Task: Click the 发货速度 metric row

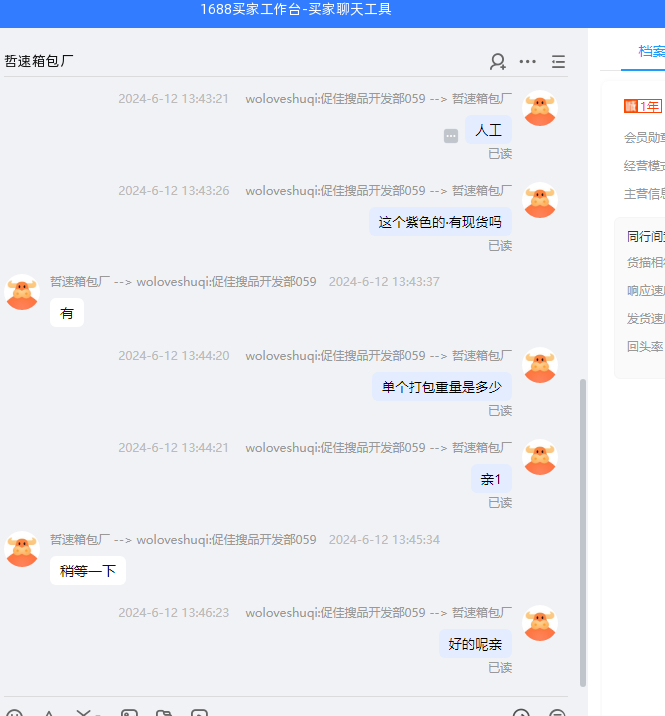Action: (x=646, y=319)
